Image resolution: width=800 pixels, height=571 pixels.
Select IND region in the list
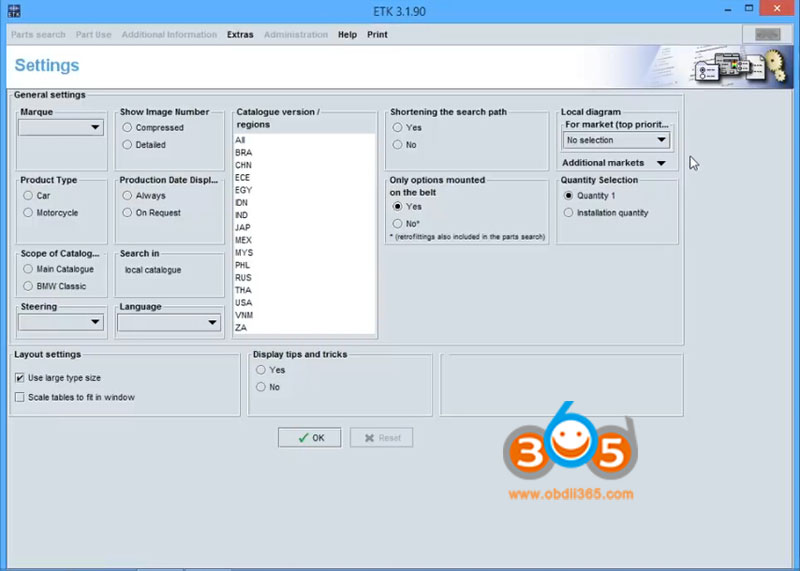(305, 215)
